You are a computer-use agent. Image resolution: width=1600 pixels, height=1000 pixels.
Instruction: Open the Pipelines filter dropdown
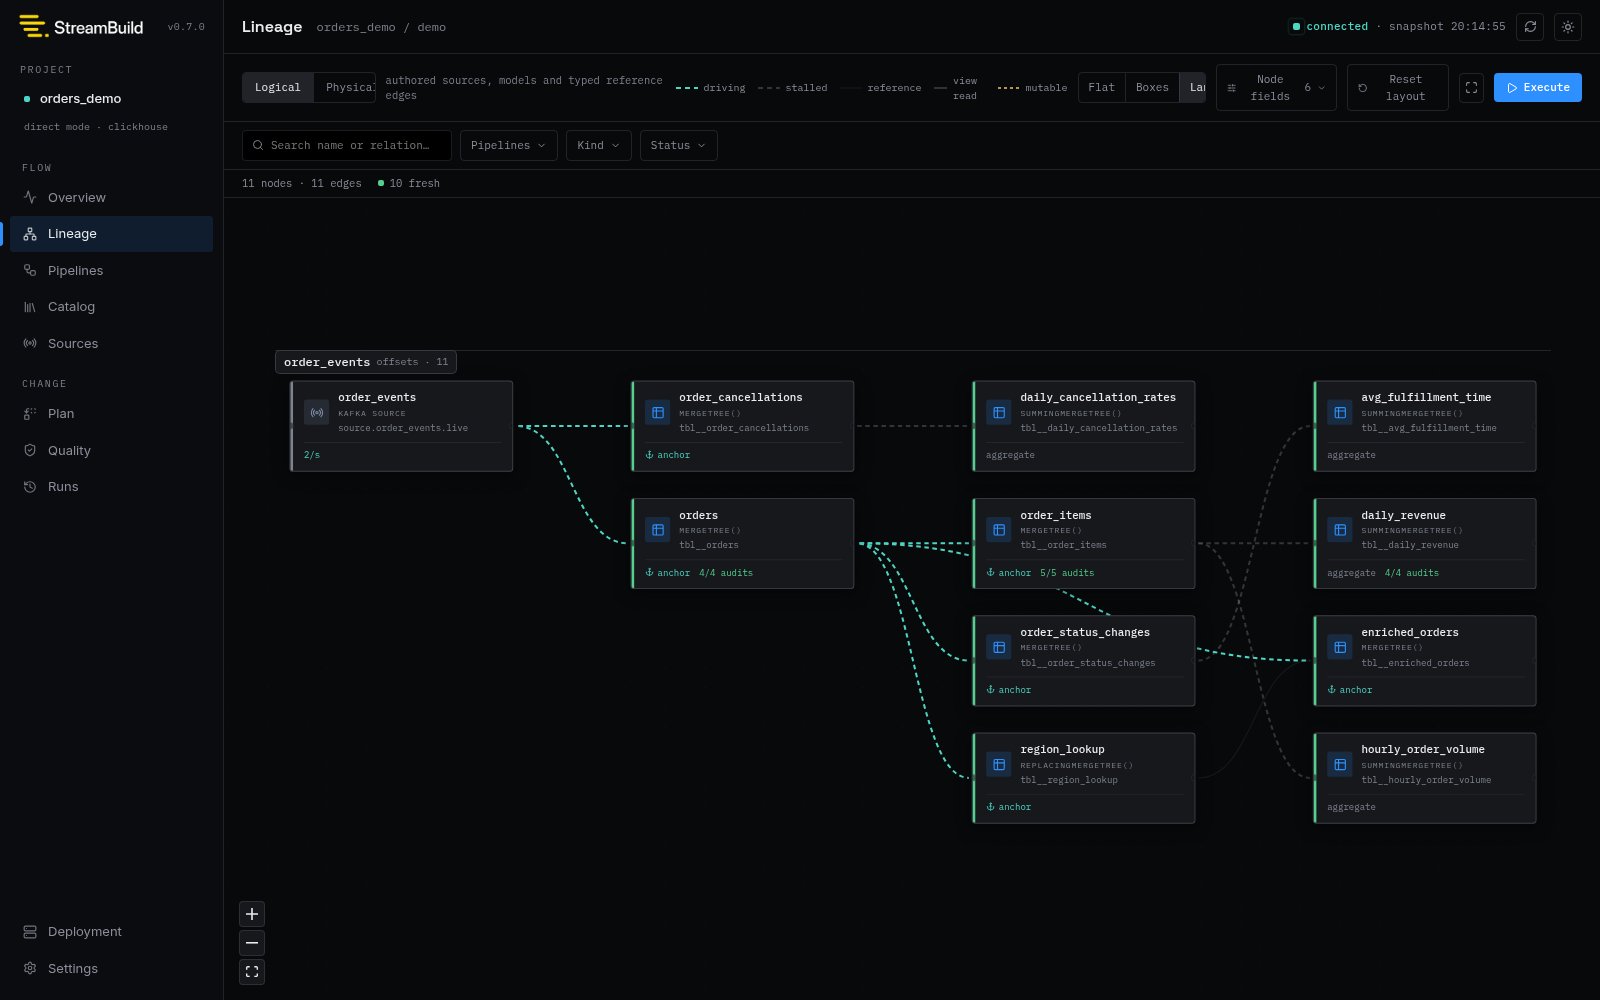509,146
